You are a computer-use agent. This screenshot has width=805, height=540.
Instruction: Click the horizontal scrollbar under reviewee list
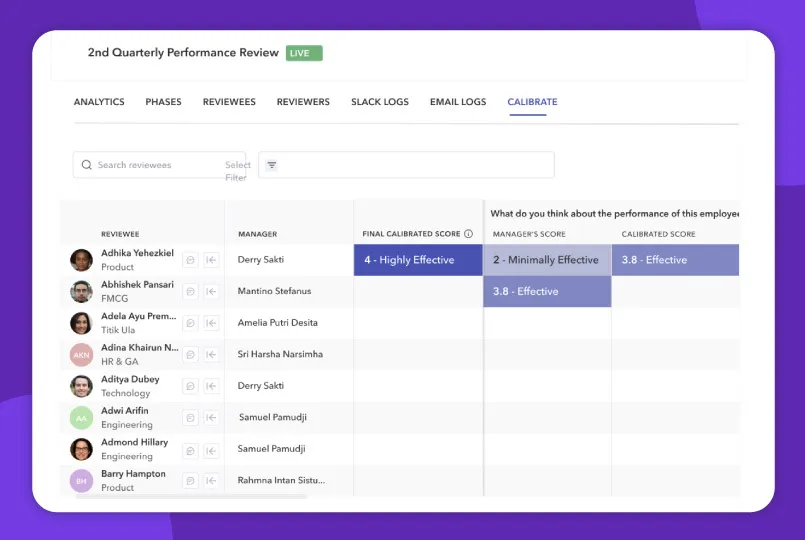point(191,496)
